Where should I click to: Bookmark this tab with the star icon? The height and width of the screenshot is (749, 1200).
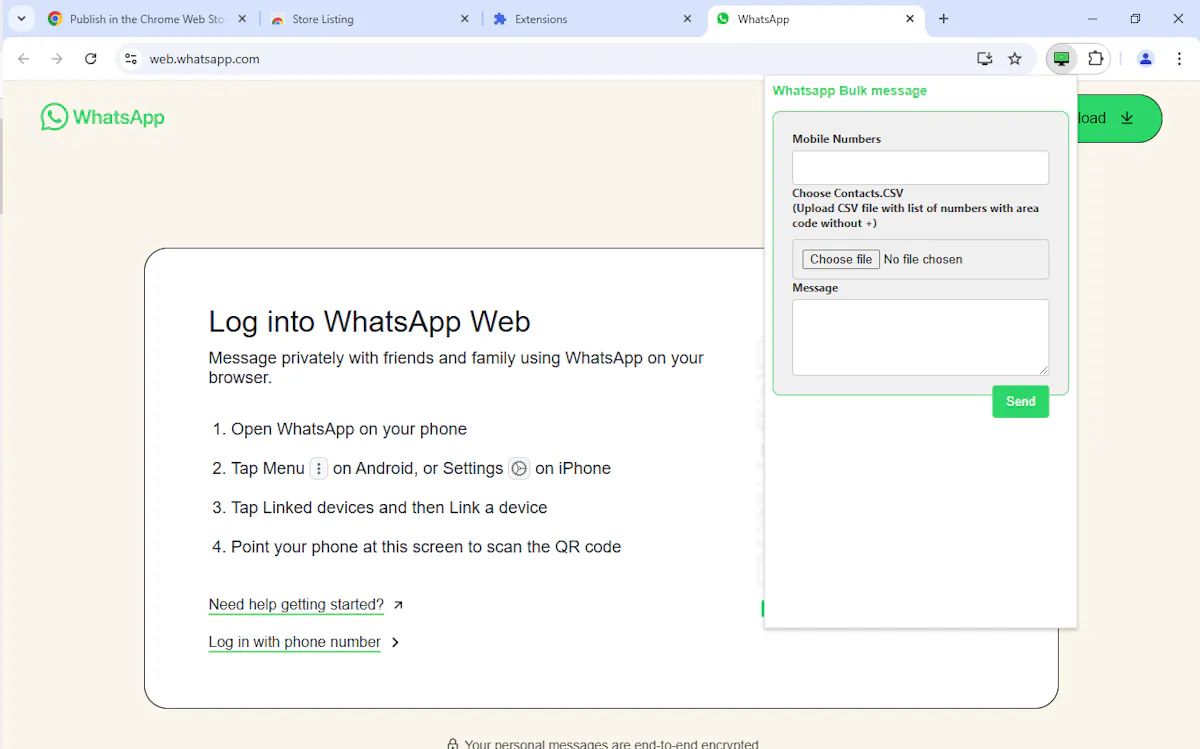1015,59
